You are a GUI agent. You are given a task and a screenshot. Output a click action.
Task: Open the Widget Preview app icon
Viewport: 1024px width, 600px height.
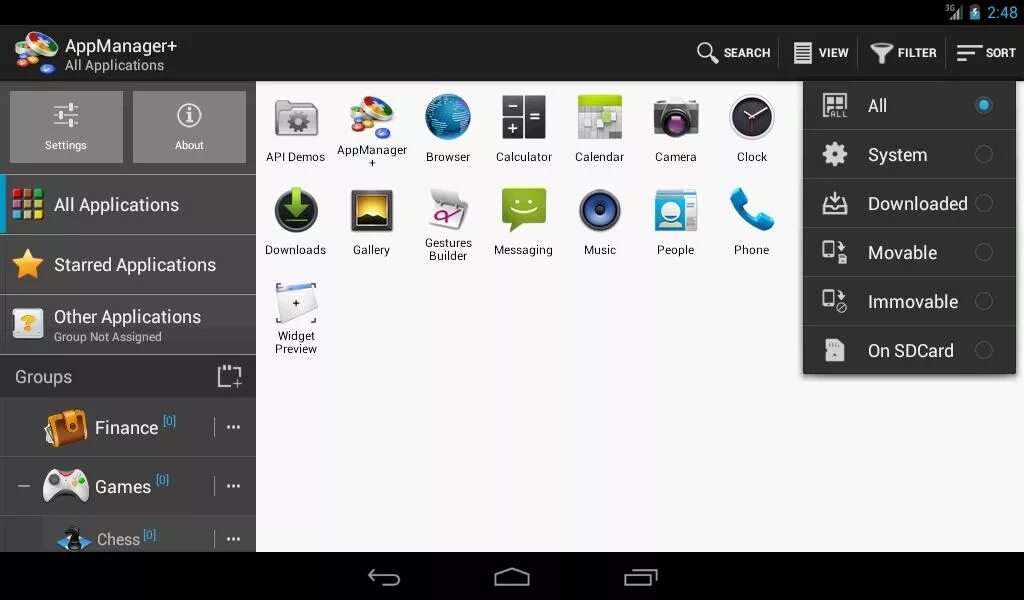pyautogui.click(x=296, y=302)
